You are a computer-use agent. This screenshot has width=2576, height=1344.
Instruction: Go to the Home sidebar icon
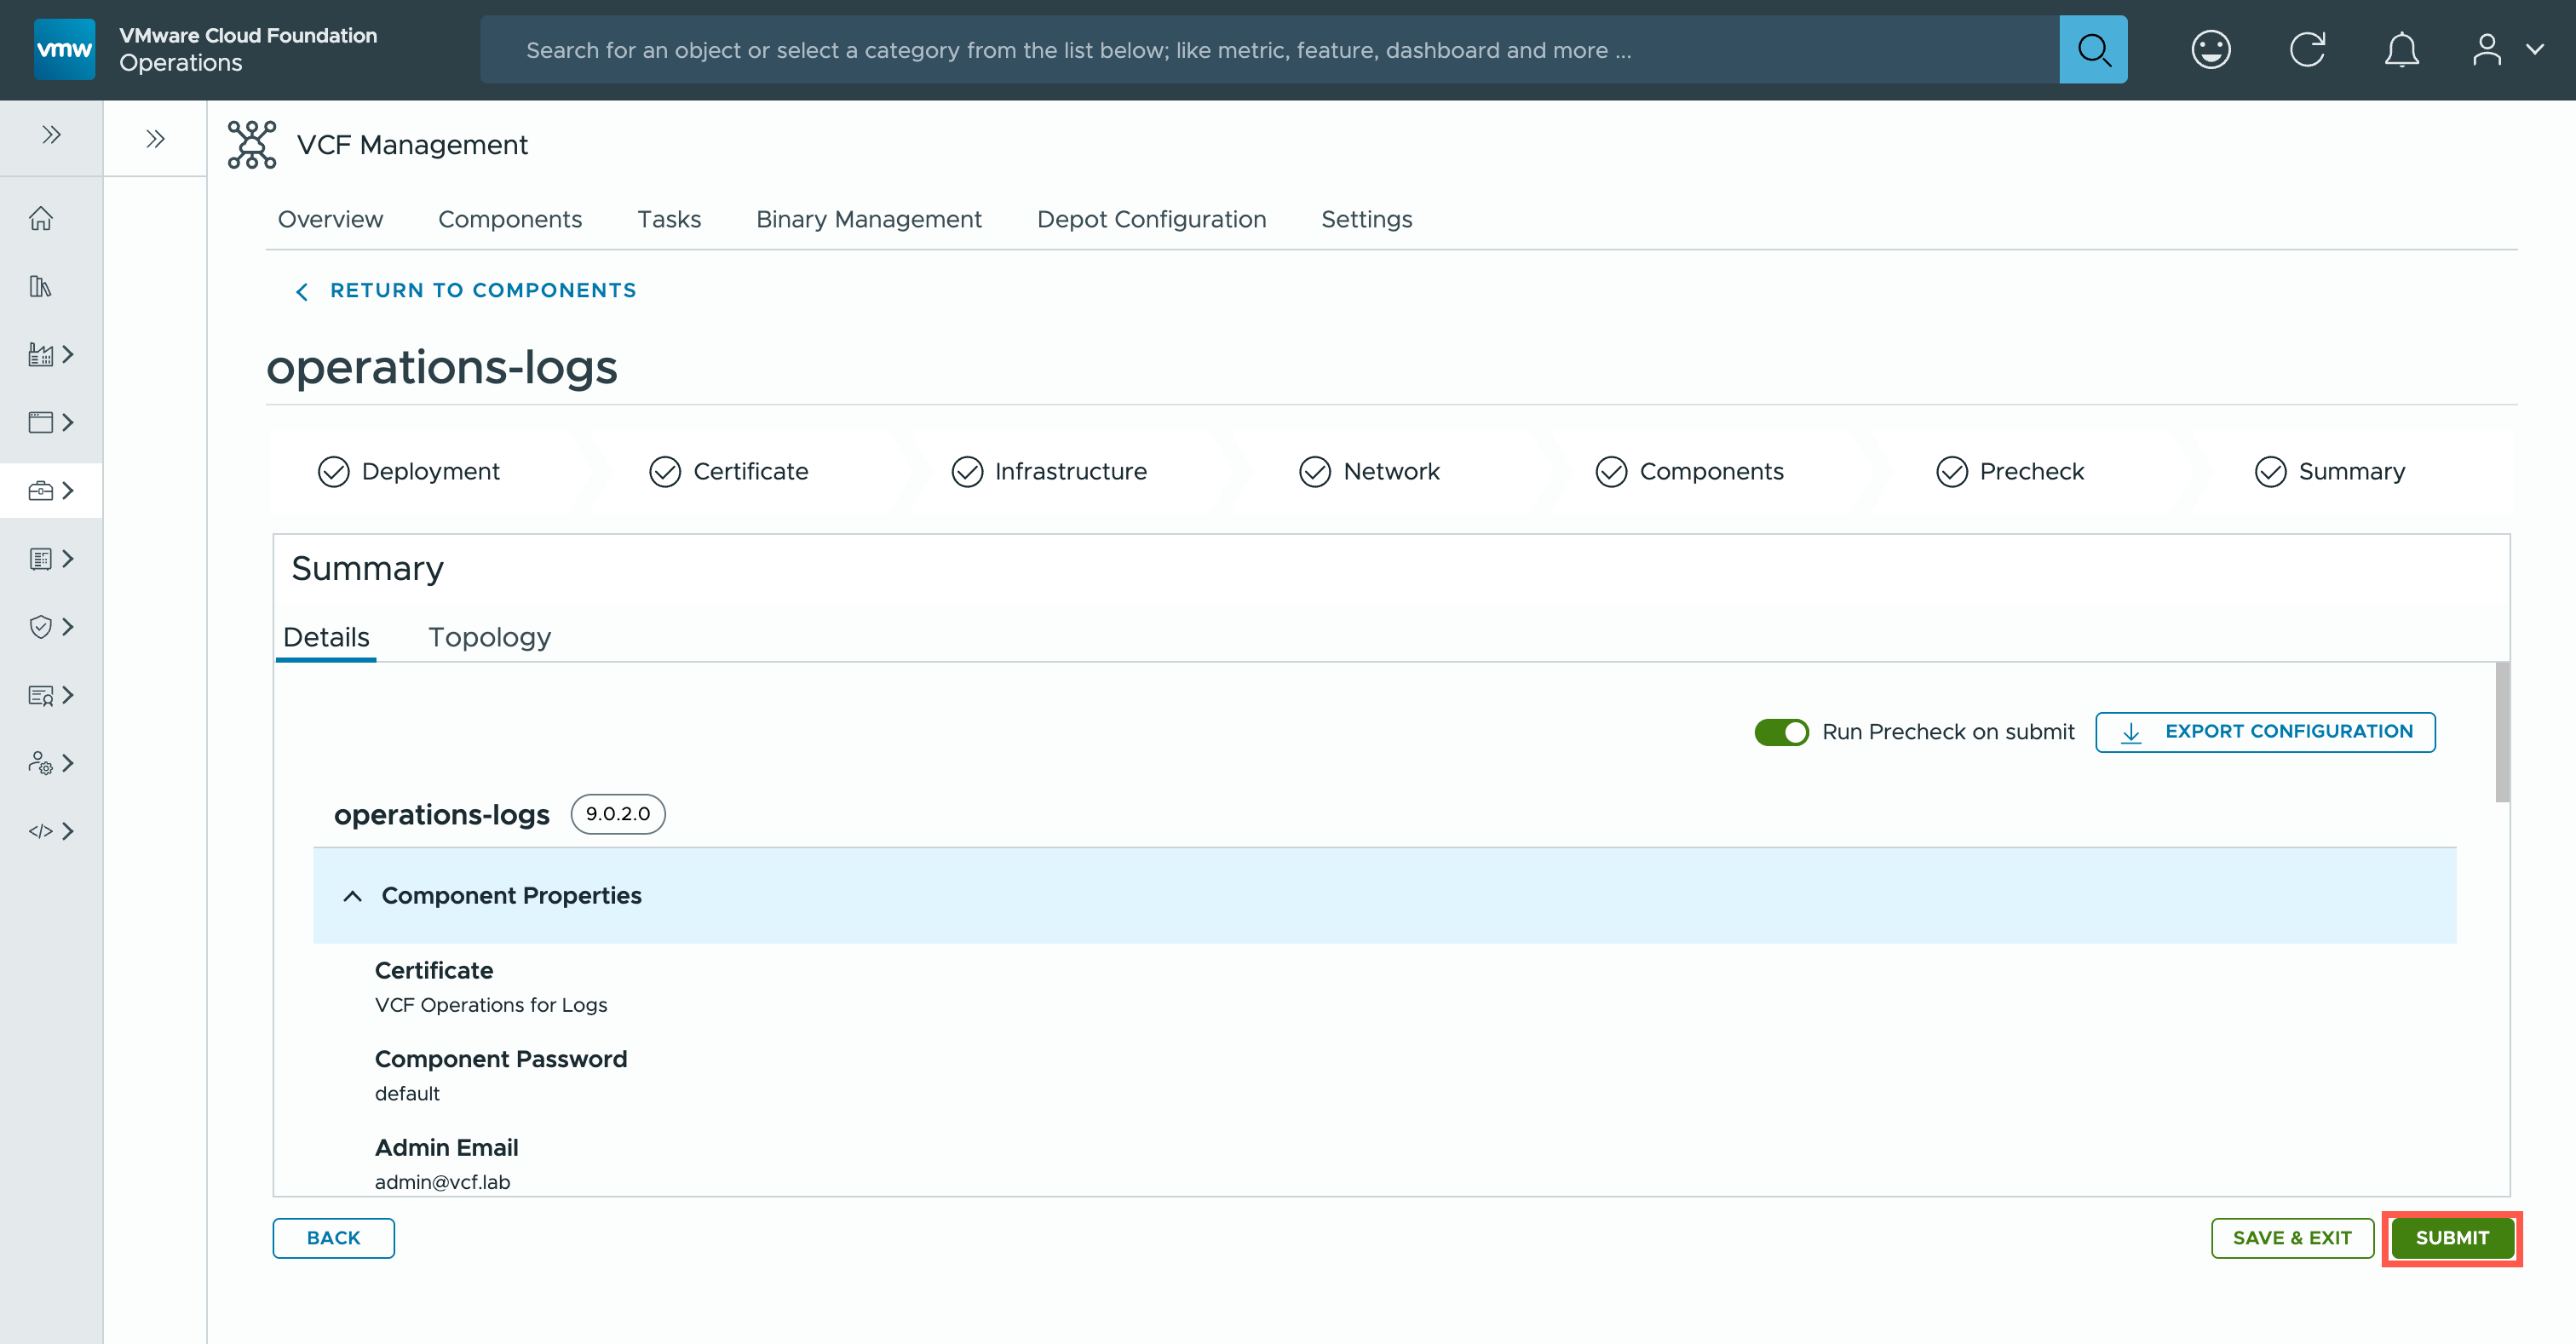pos(41,218)
